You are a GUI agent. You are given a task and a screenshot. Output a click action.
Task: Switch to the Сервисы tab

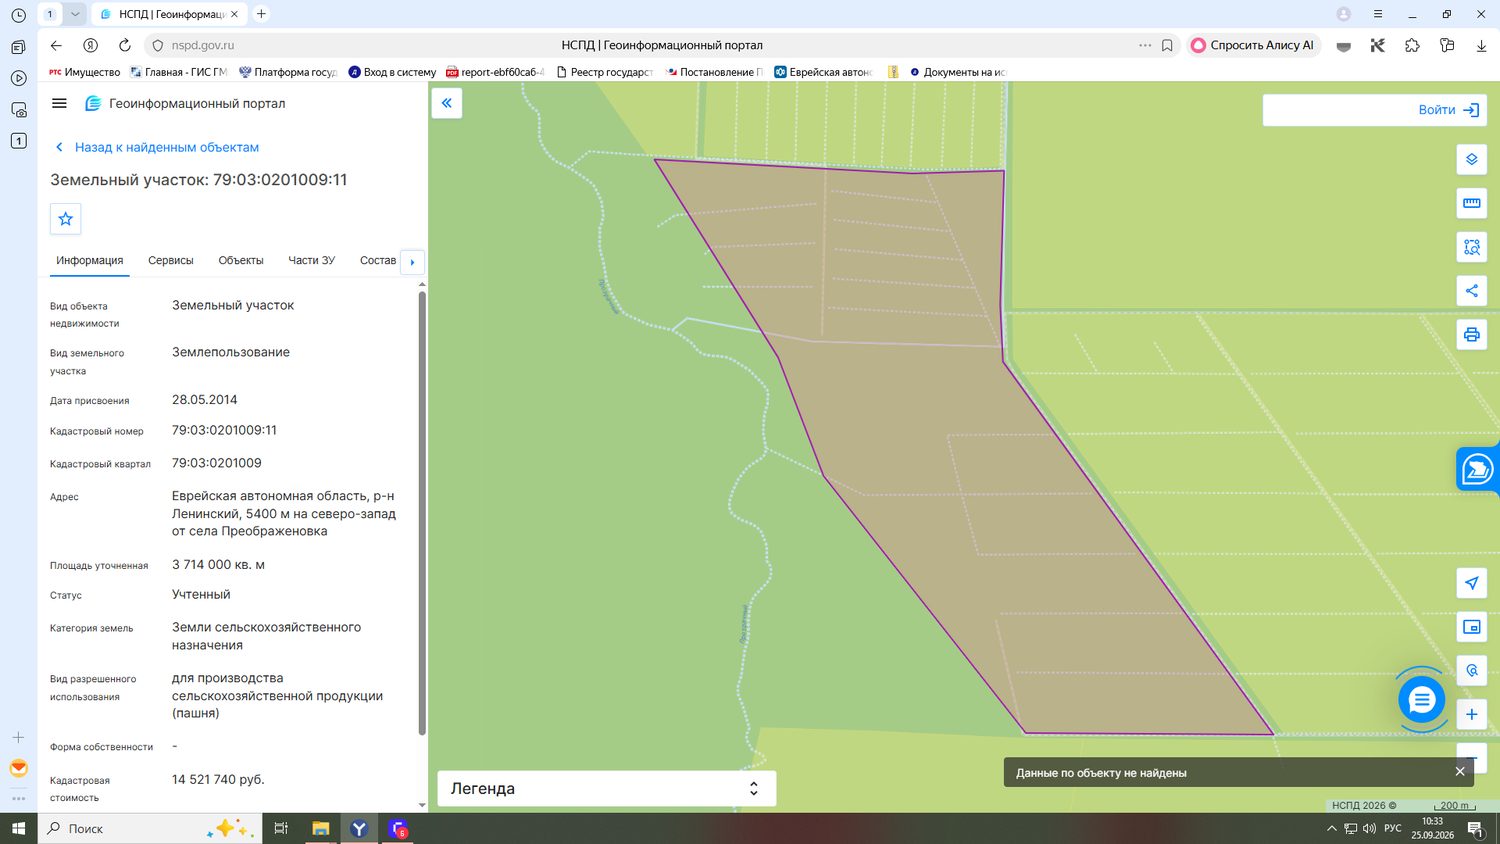[171, 260]
